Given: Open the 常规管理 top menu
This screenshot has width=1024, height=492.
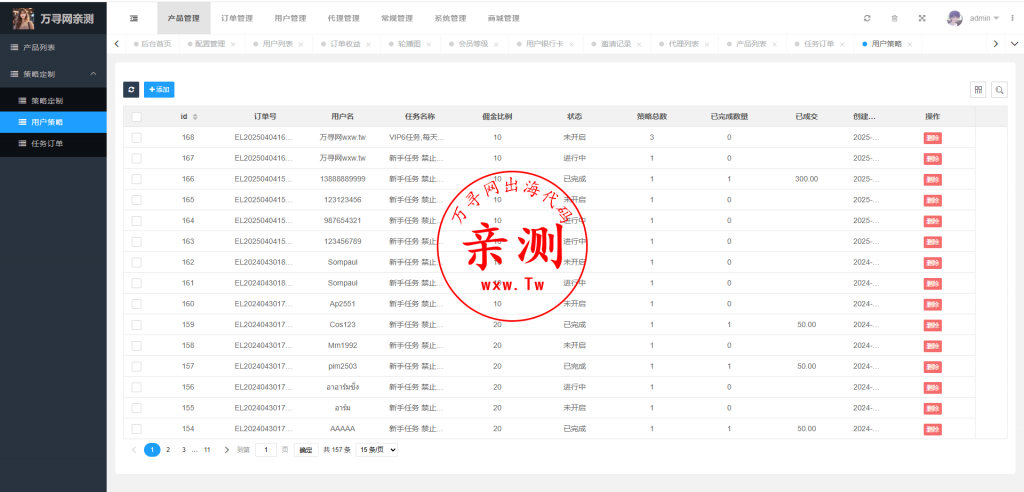Looking at the screenshot, I should pyautogui.click(x=397, y=18).
